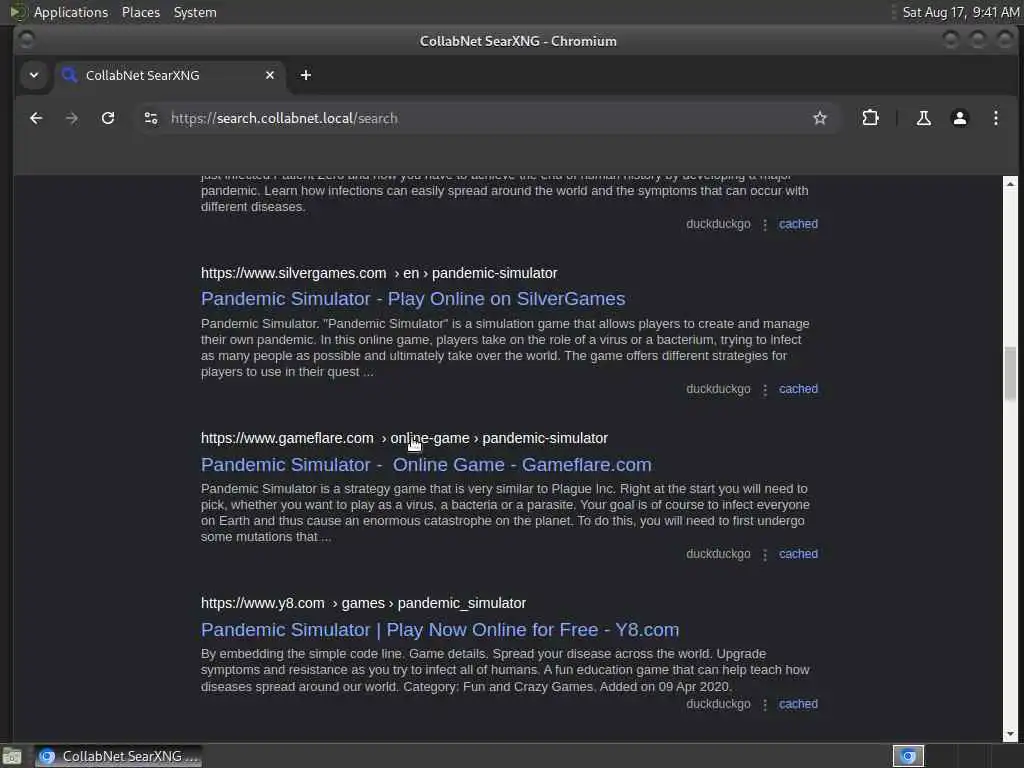This screenshot has height=768, width=1024.
Task: Click the gameflare.com URL text
Action: pos(404,438)
